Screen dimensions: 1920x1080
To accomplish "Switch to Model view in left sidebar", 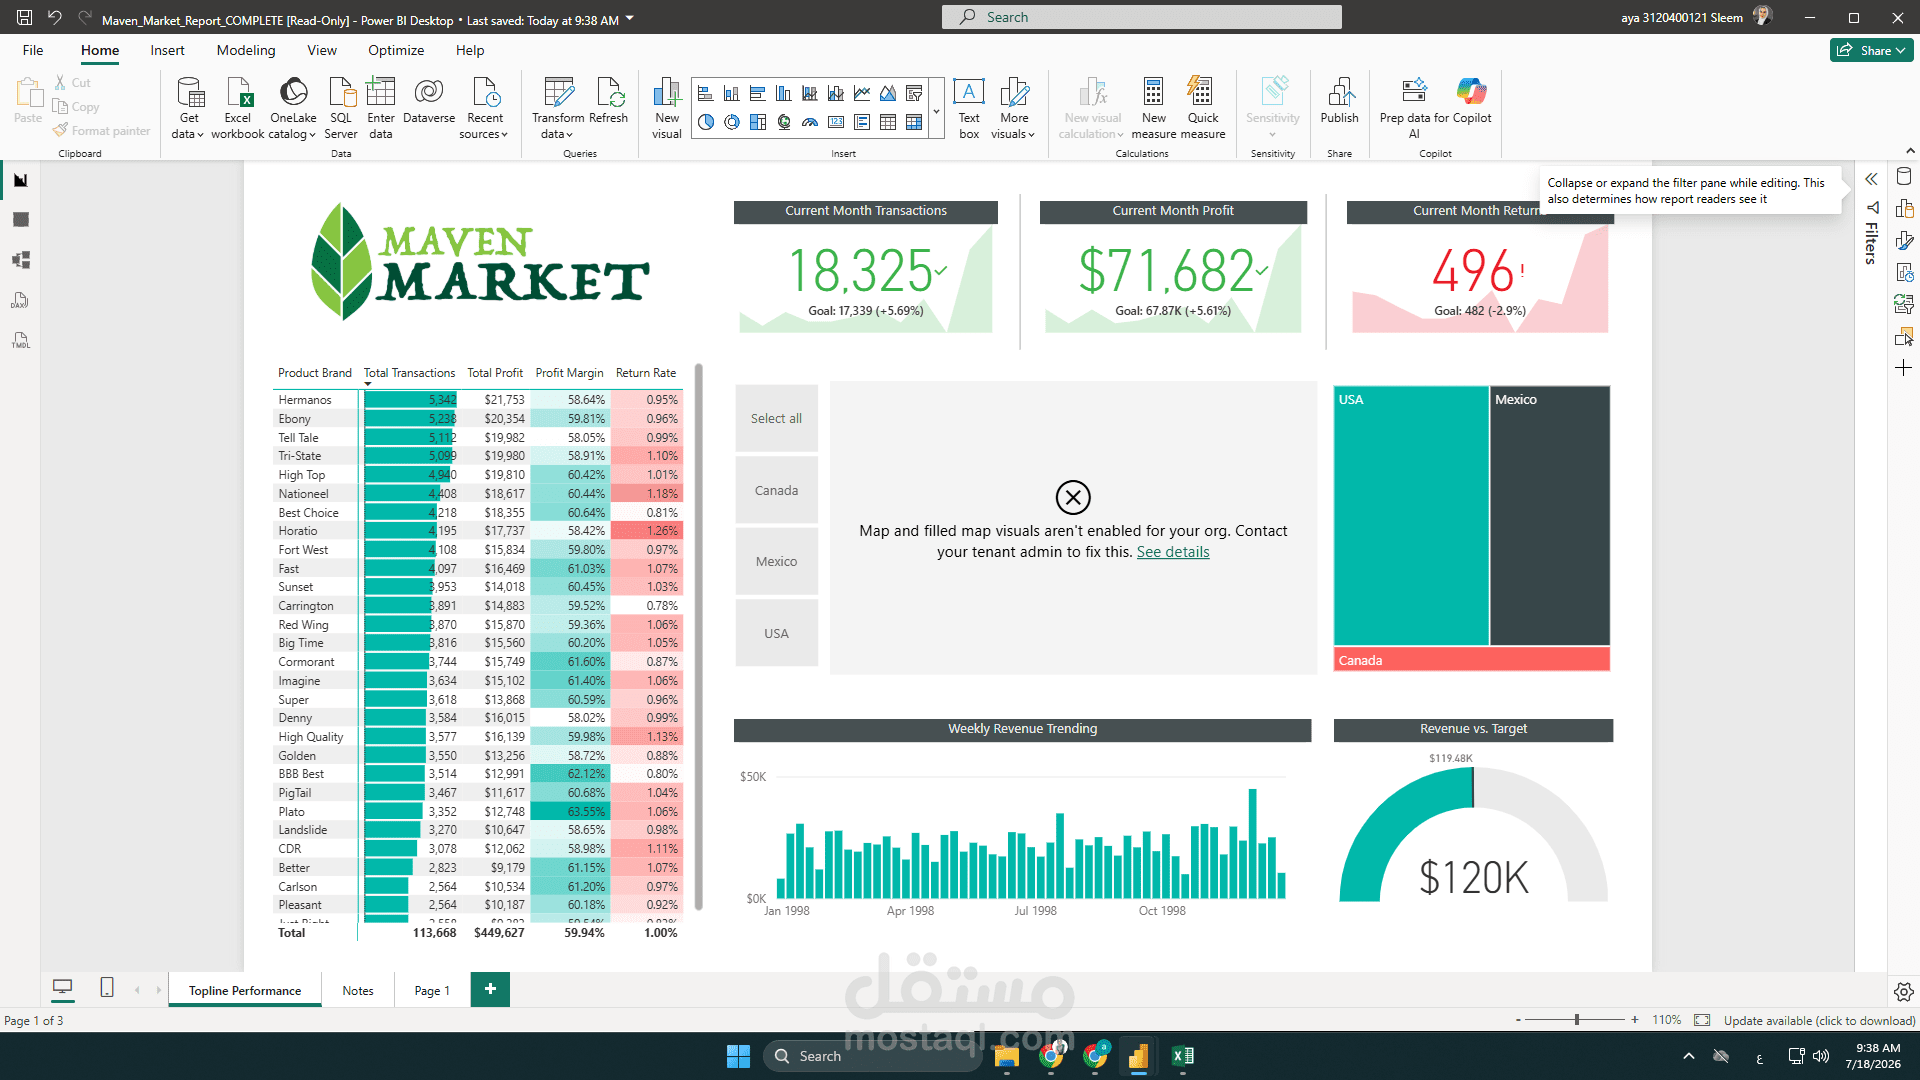I will (21, 260).
